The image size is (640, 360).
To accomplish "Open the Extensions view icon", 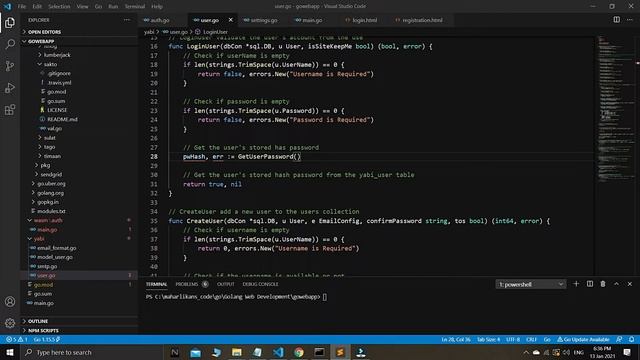I will tap(10, 109).
